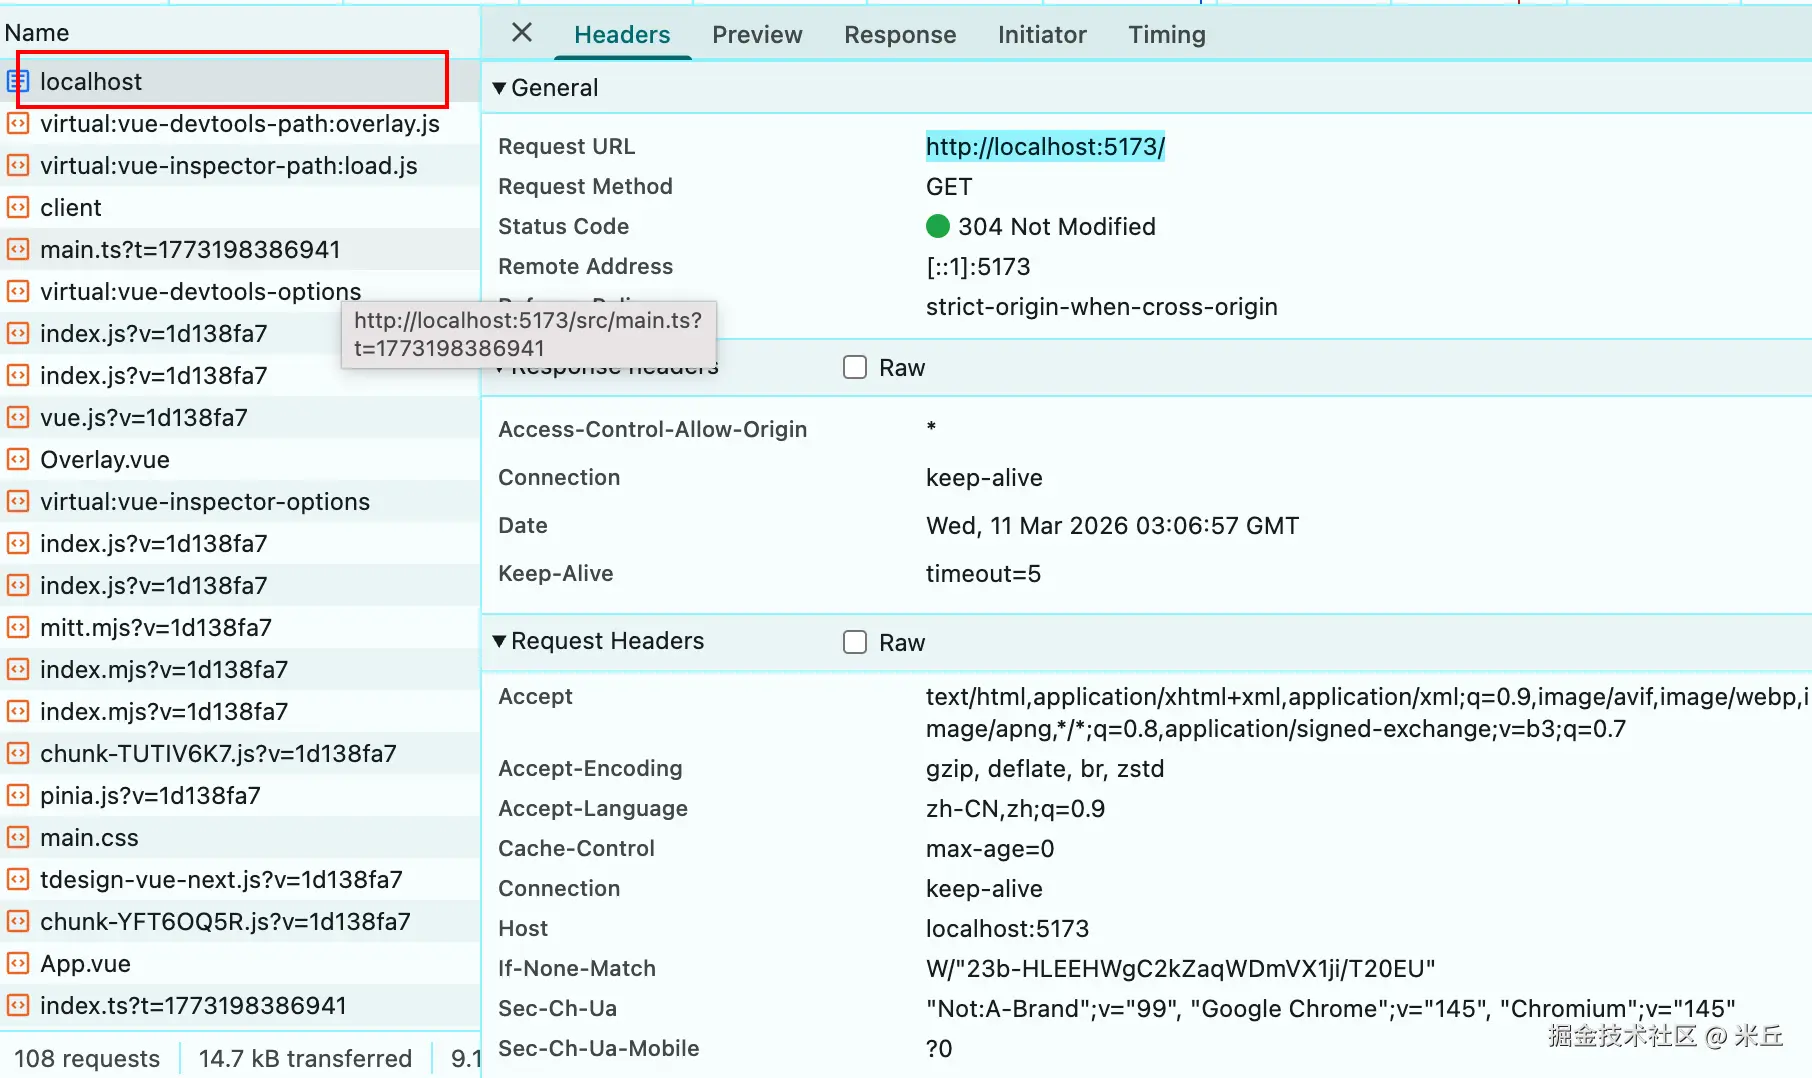Click the icon beside index.ts?t=1773198386941
The image size is (1812, 1078).
click(x=18, y=1005)
